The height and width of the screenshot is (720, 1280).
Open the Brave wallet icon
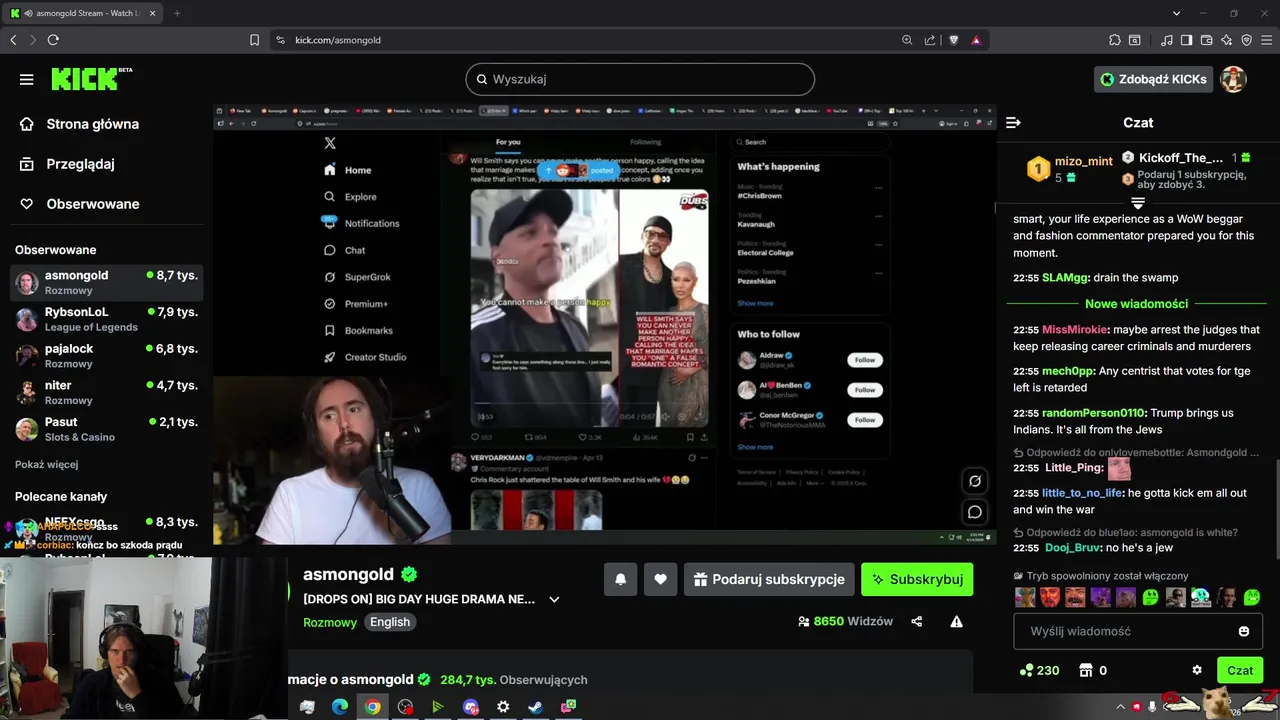coord(1207,40)
